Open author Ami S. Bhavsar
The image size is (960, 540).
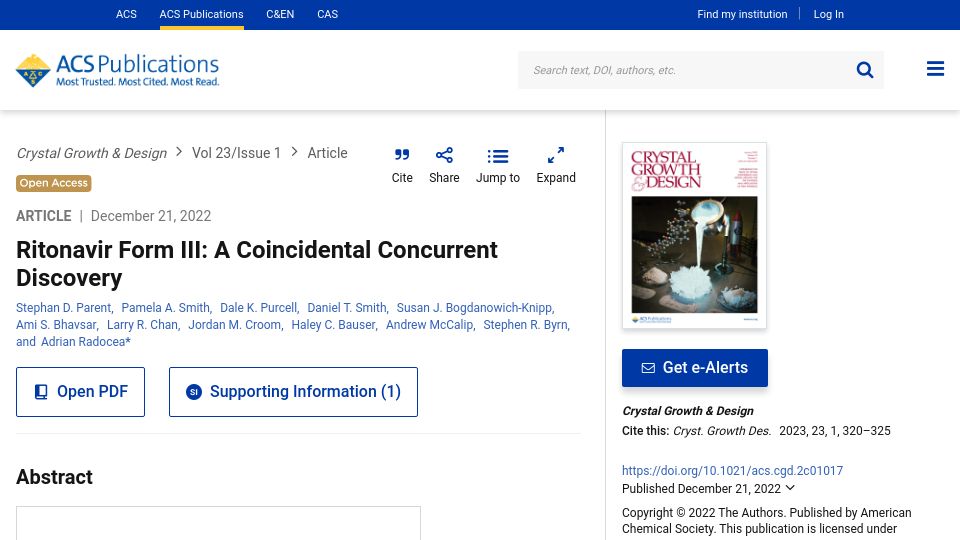[x=56, y=325]
